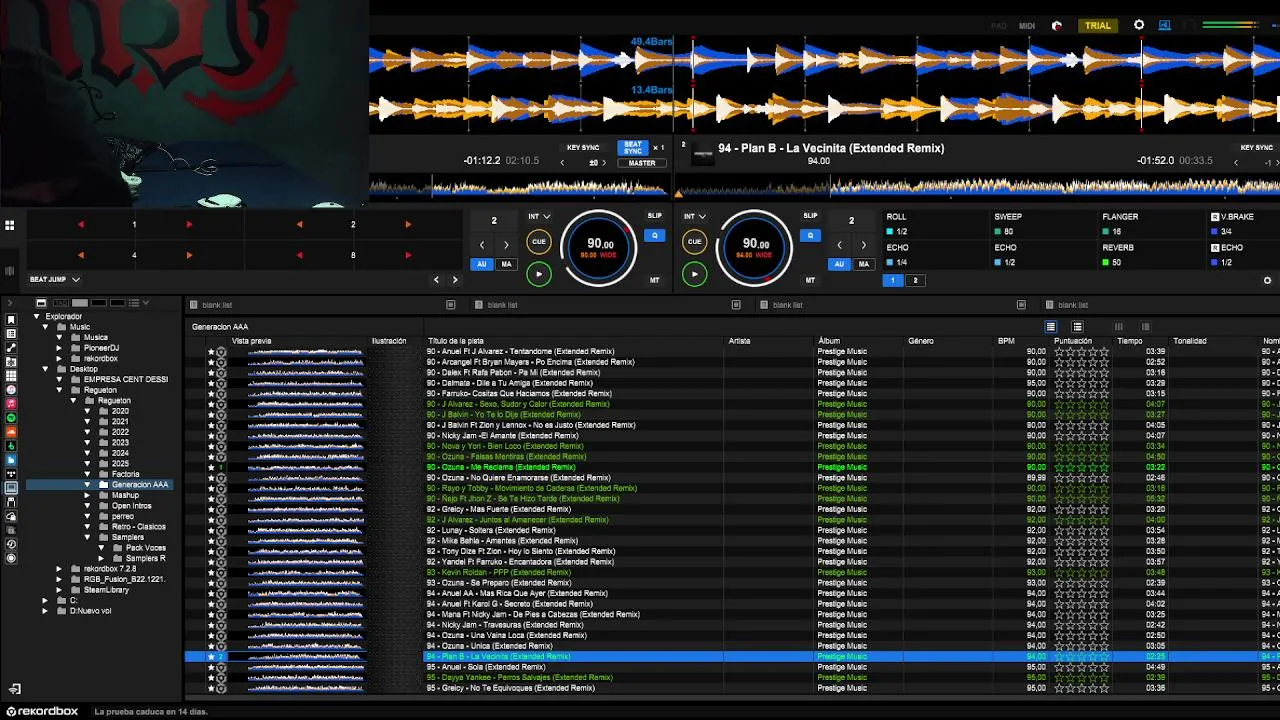
Task: Open INT dropdown on deck 2
Action: pos(695,216)
